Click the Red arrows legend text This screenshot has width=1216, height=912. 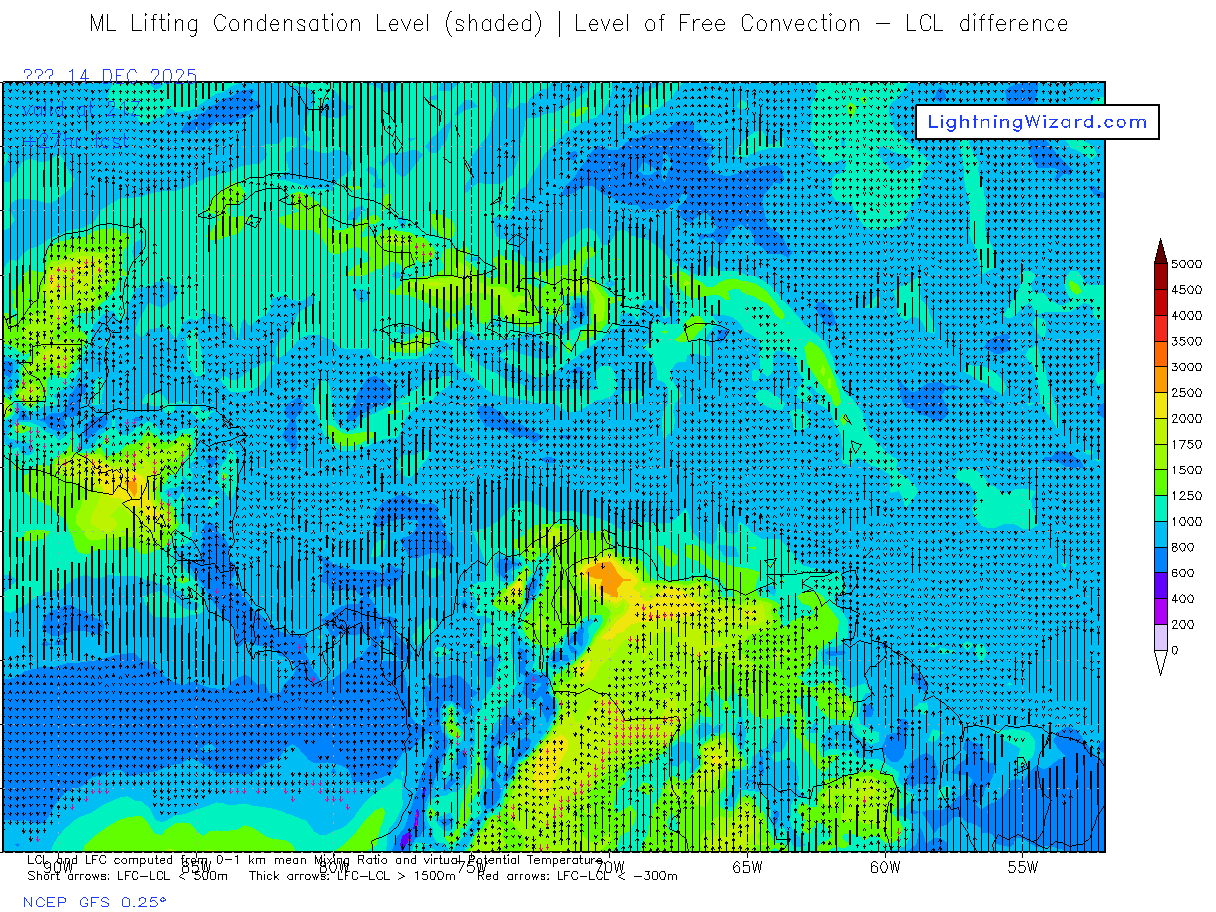coord(577,876)
